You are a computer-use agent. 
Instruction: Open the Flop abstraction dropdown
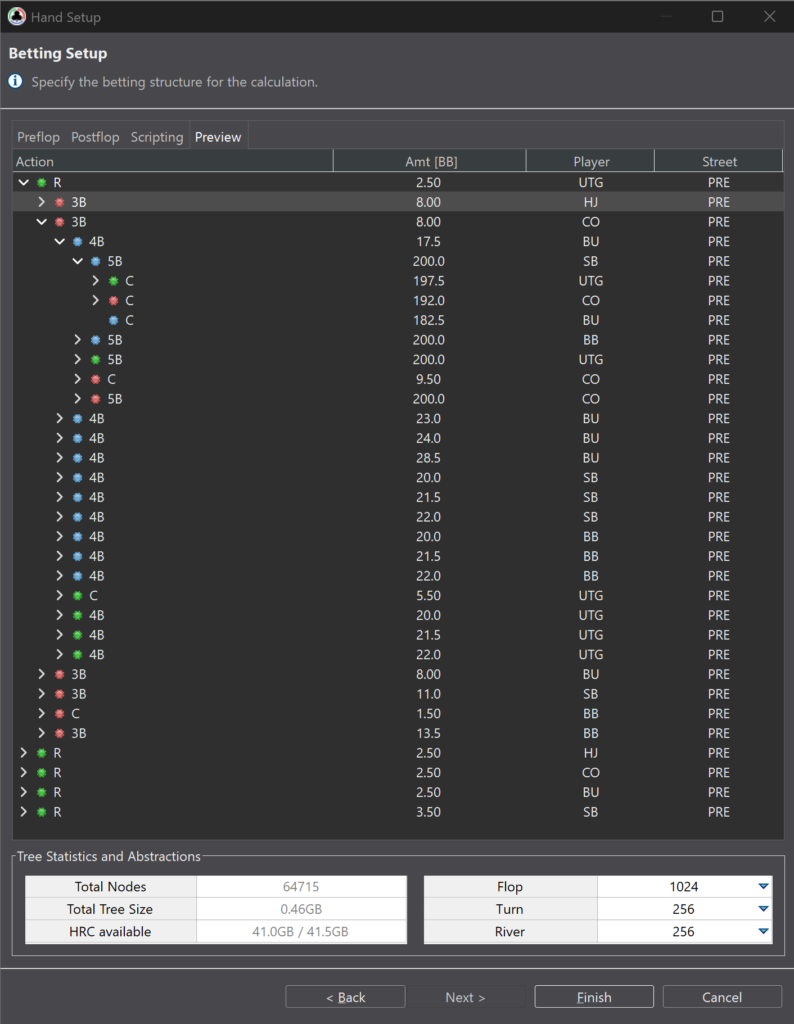coord(763,886)
